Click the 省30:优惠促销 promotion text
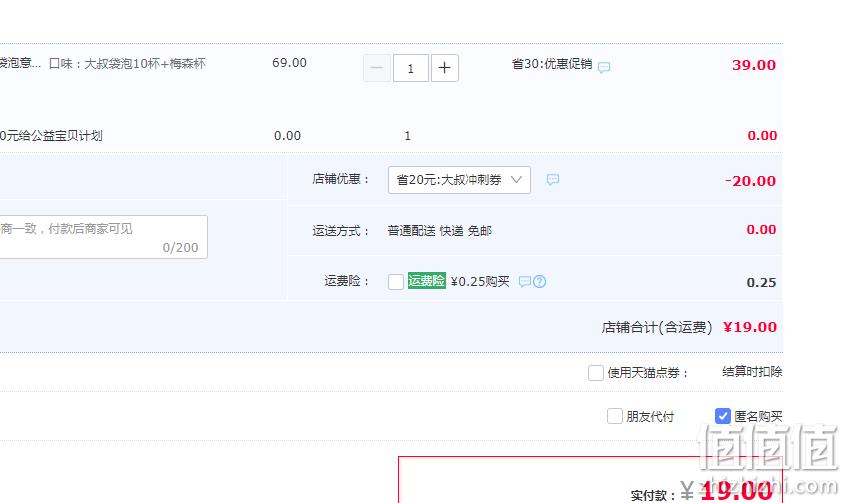The width and height of the screenshot is (847, 503). 552,64
